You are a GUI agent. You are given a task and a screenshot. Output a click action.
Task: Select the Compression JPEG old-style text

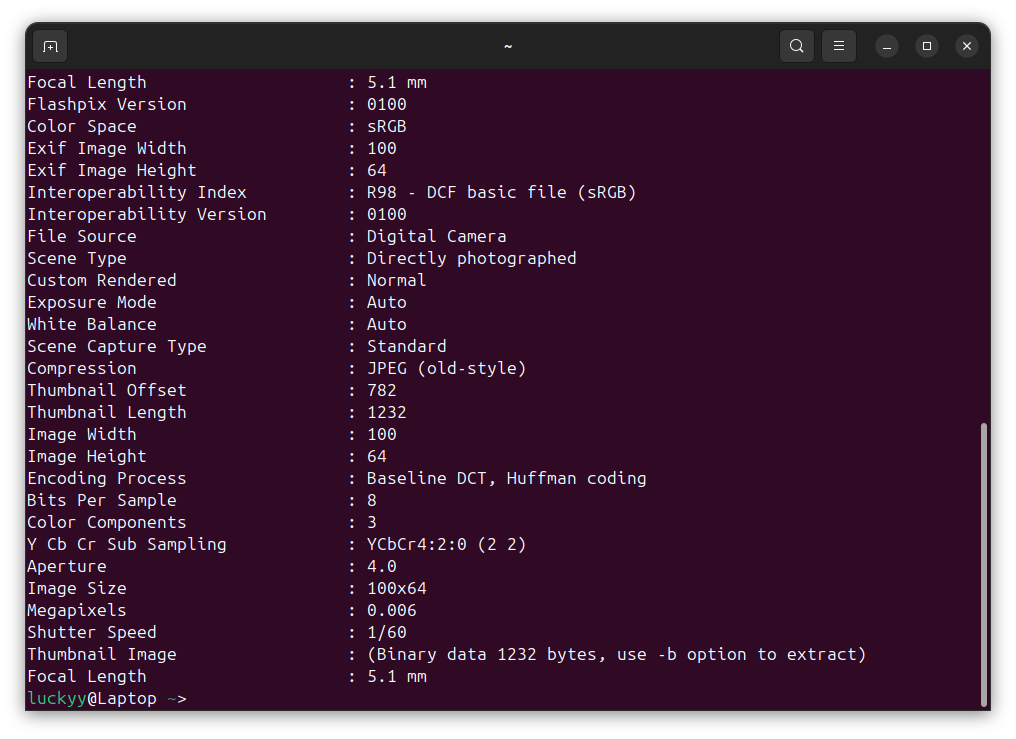[x=445, y=368]
